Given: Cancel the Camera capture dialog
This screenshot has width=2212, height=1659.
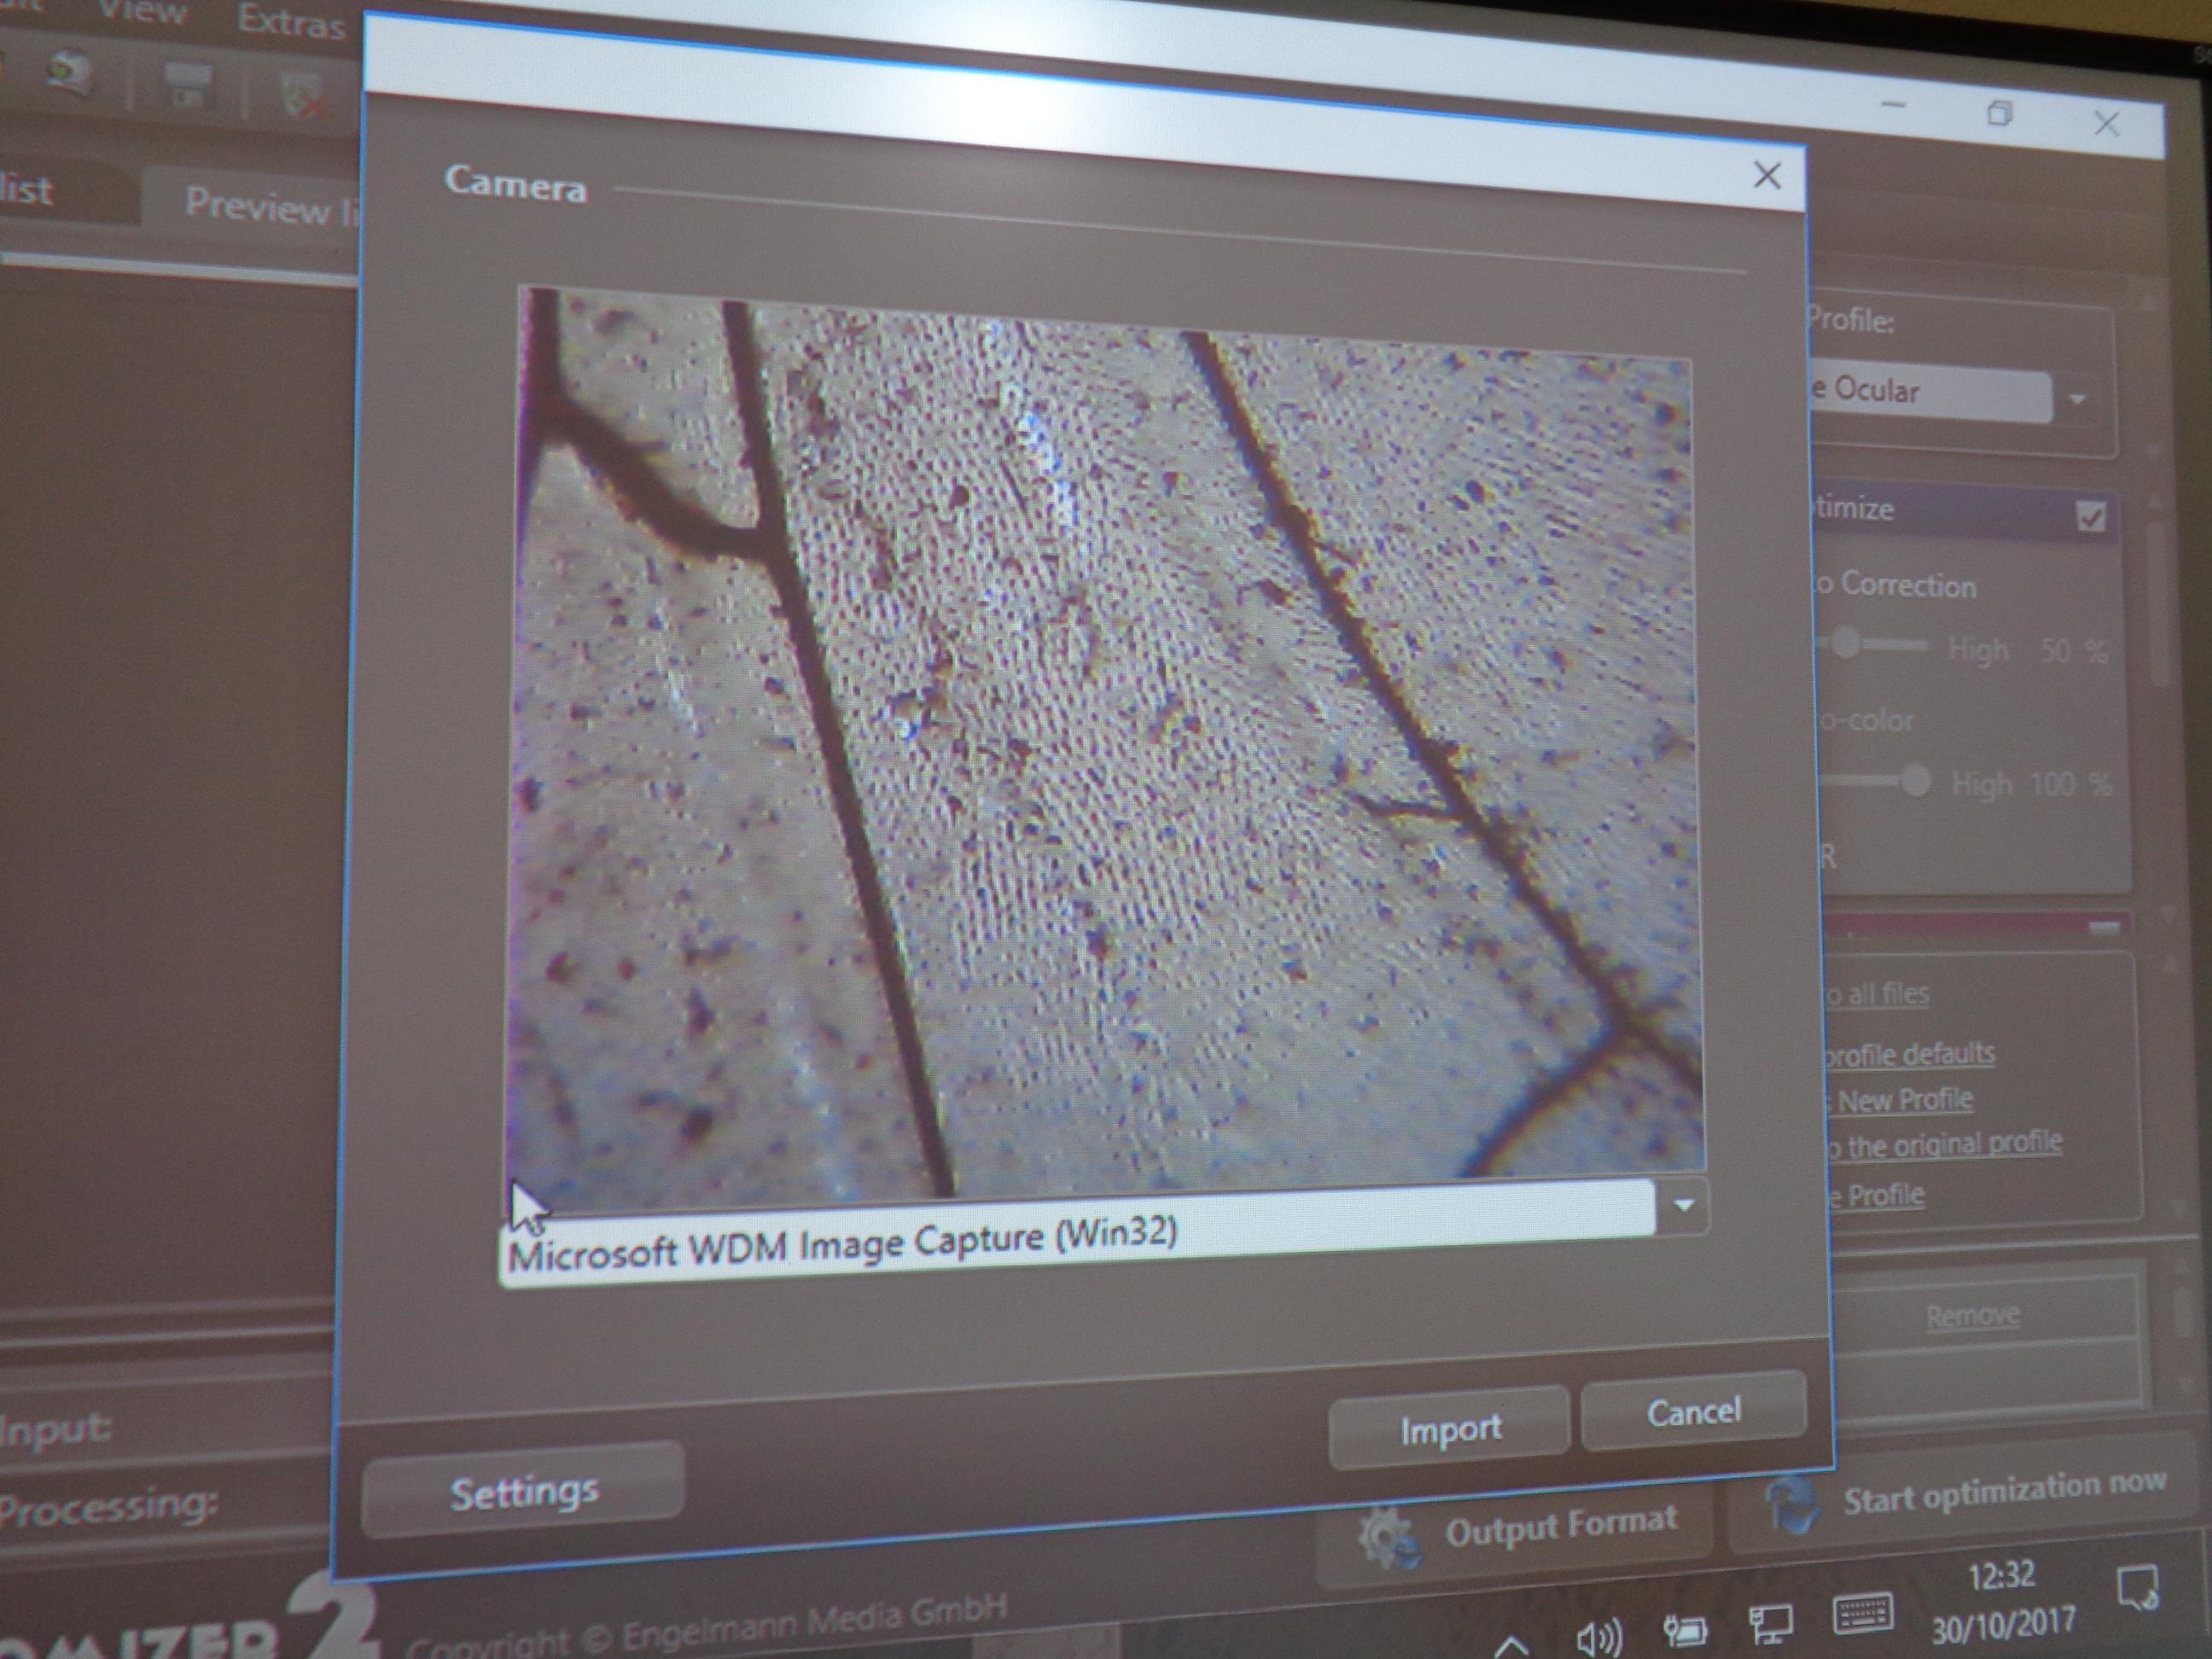Looking at the screenshot, I should pyautogui.click(x=1693, y=1412).
